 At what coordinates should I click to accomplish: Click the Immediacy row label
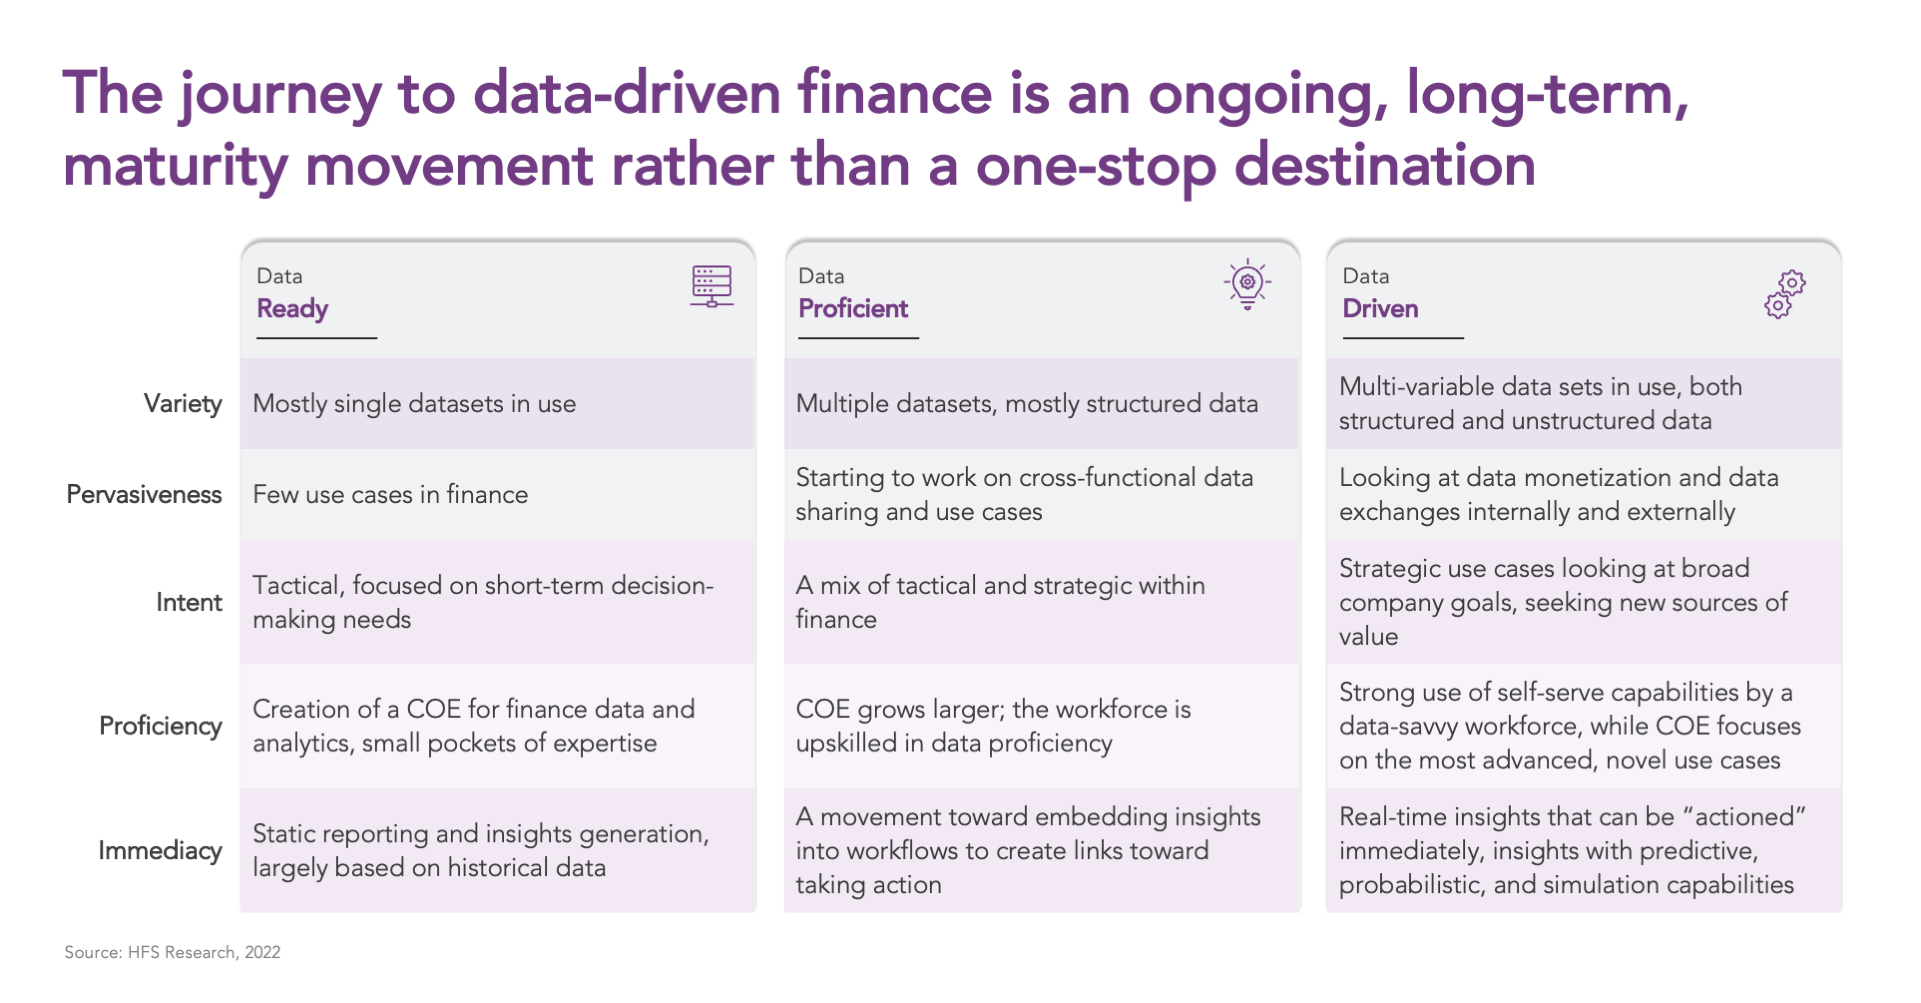160,851
